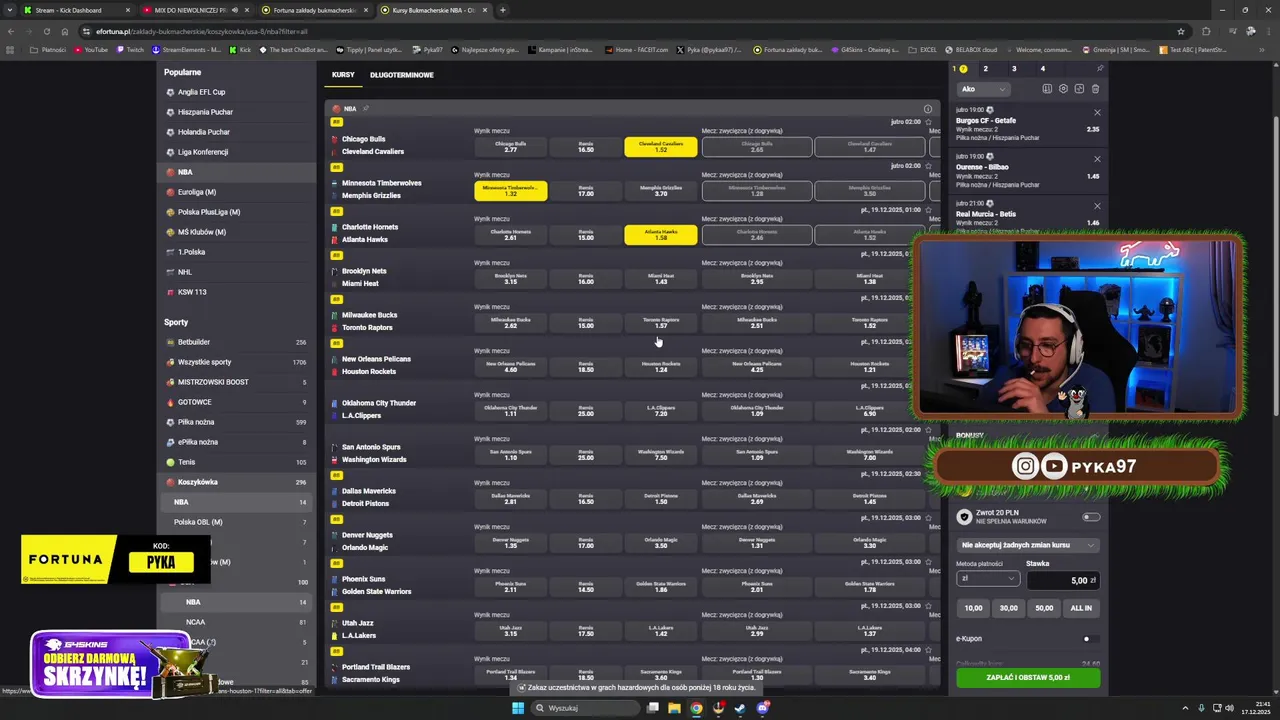The image size is (1280, 720).
Task: Select Miami Heat 1.43 odds
Action: pos(661,279)
